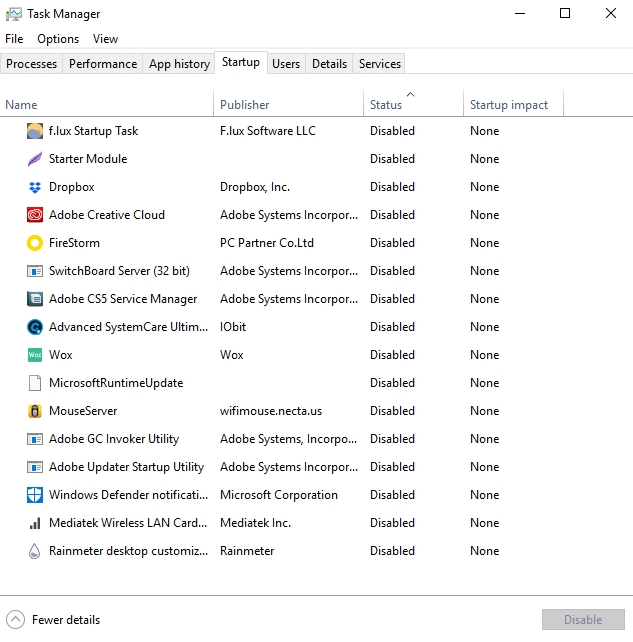Switch to the App history tab
The image size is (633, 642).
click(x=179, y=64)
